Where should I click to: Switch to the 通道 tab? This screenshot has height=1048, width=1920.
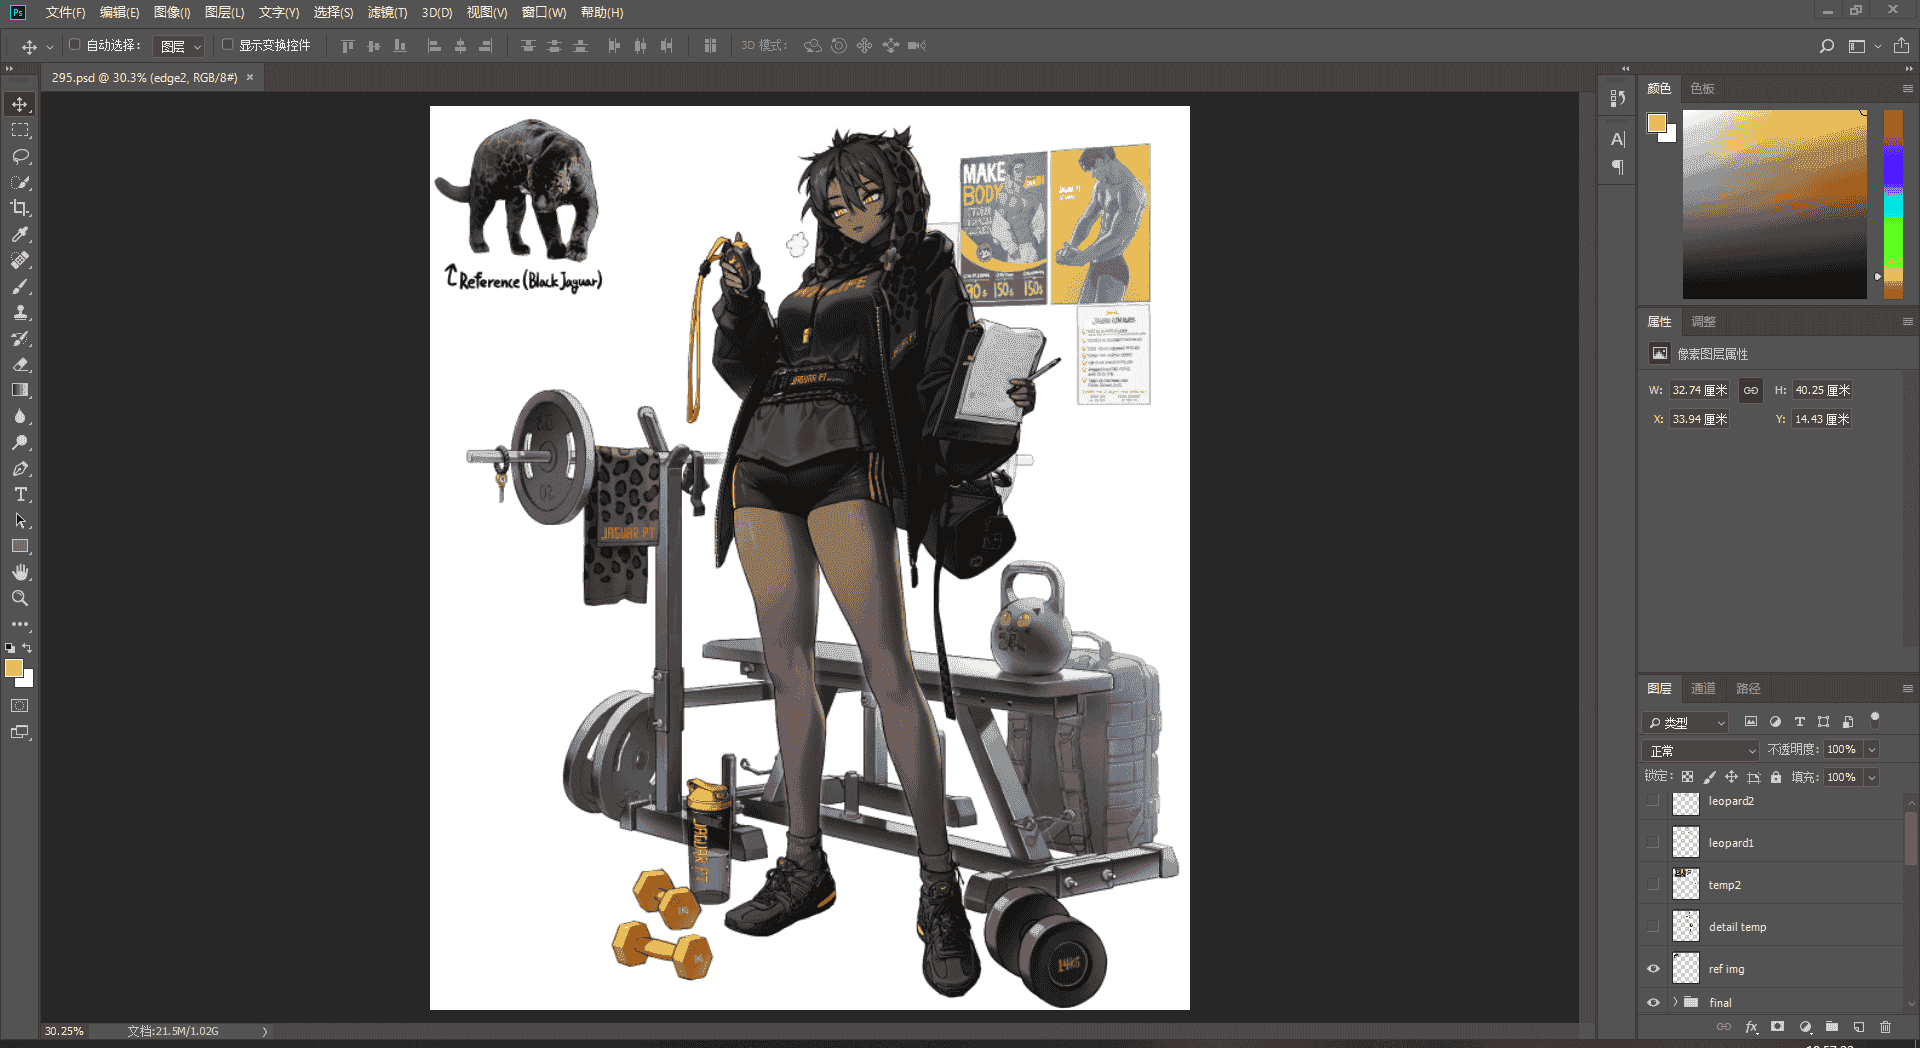(x=1703, y=688)
